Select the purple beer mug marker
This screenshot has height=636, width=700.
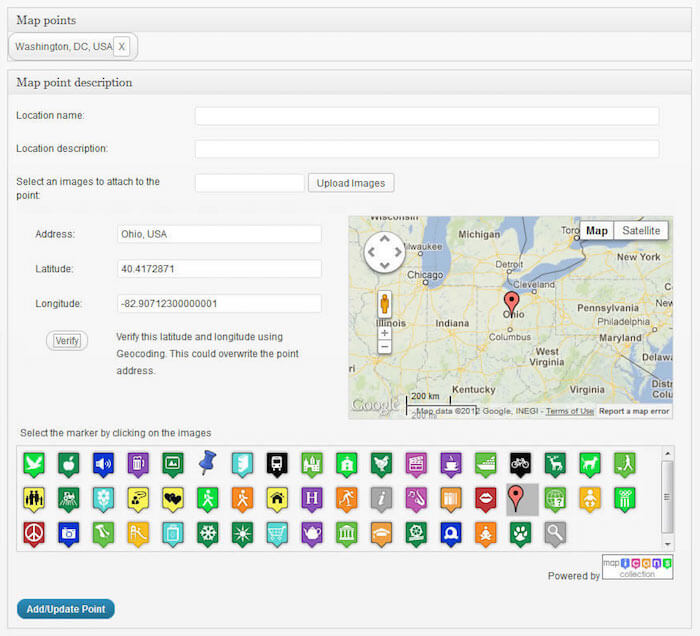point(138,464)
